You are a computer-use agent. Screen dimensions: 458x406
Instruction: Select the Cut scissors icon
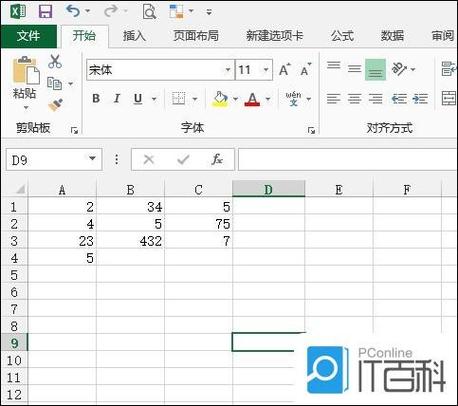point(55,62)
